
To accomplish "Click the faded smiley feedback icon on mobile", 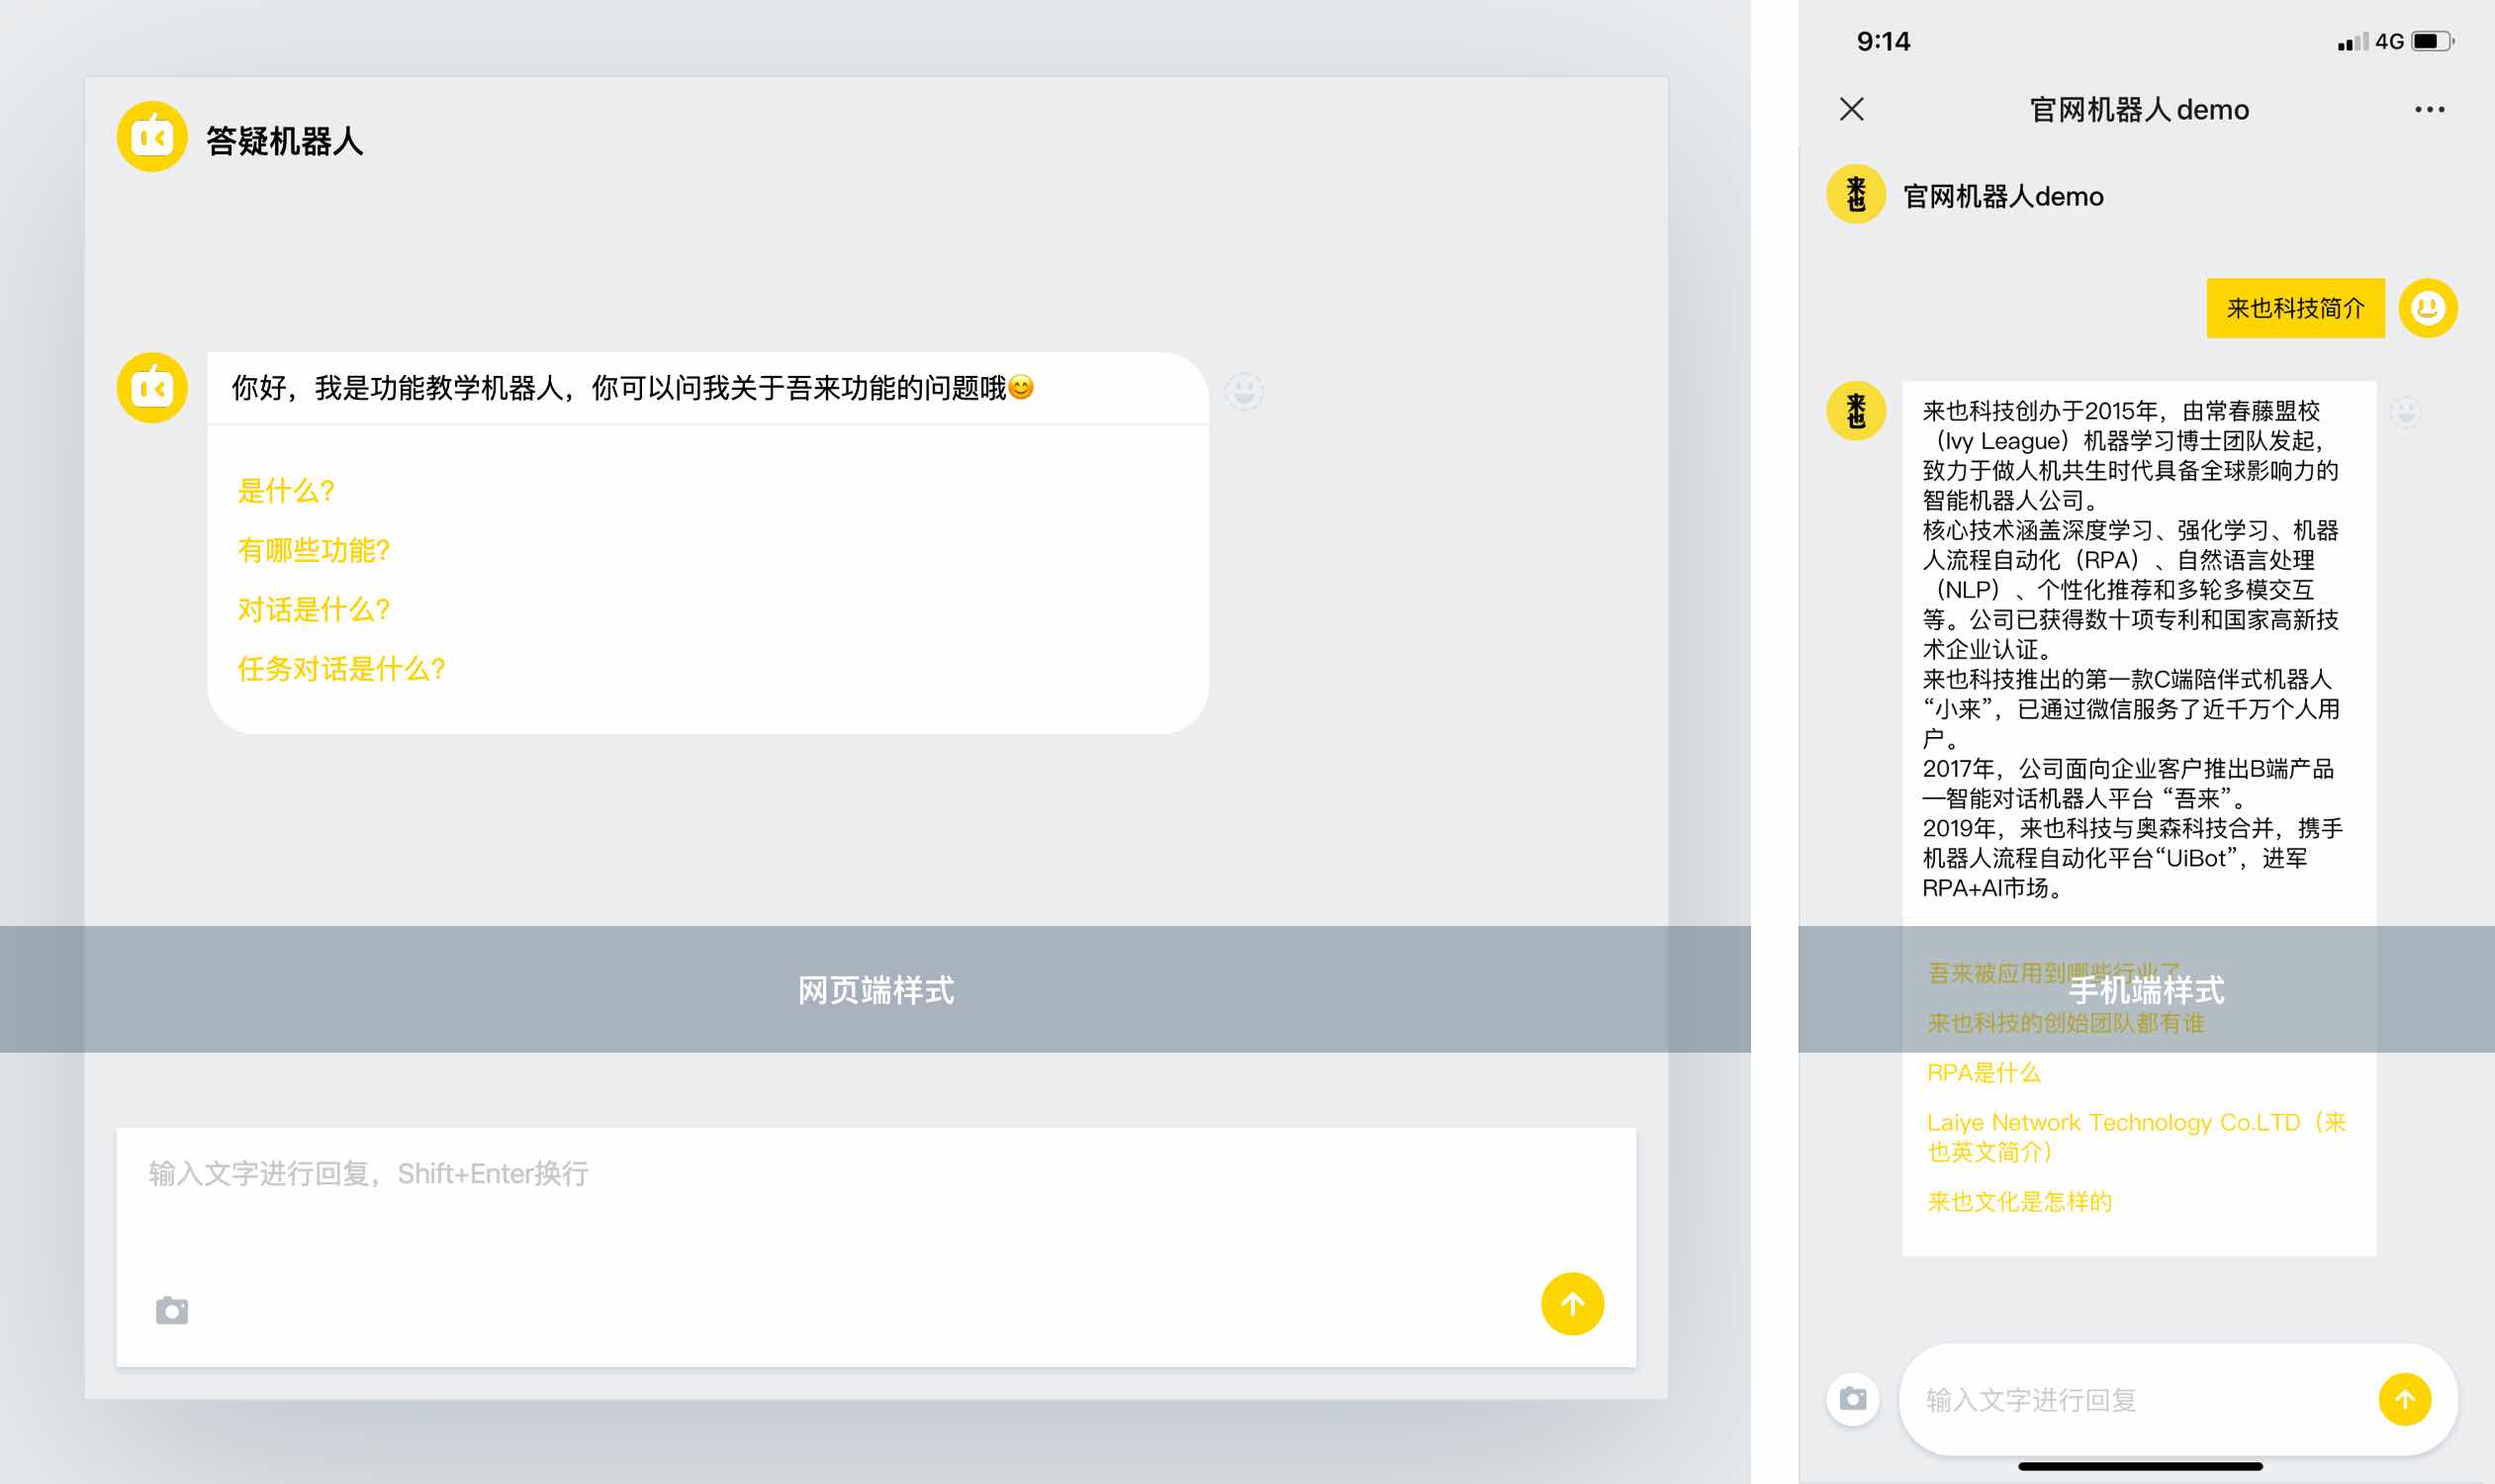I will pos(2406,412).
